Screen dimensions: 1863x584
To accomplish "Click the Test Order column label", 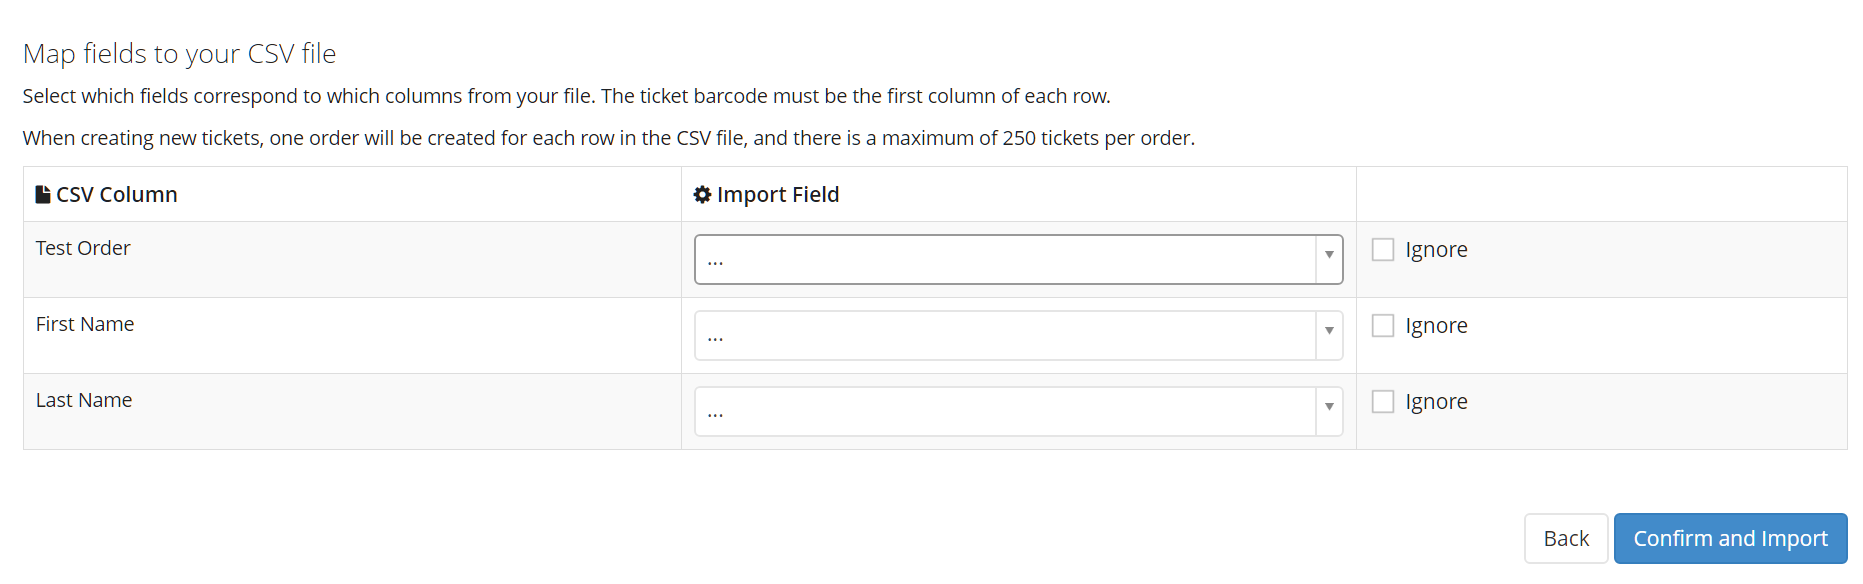I will [x=83, y=248].
